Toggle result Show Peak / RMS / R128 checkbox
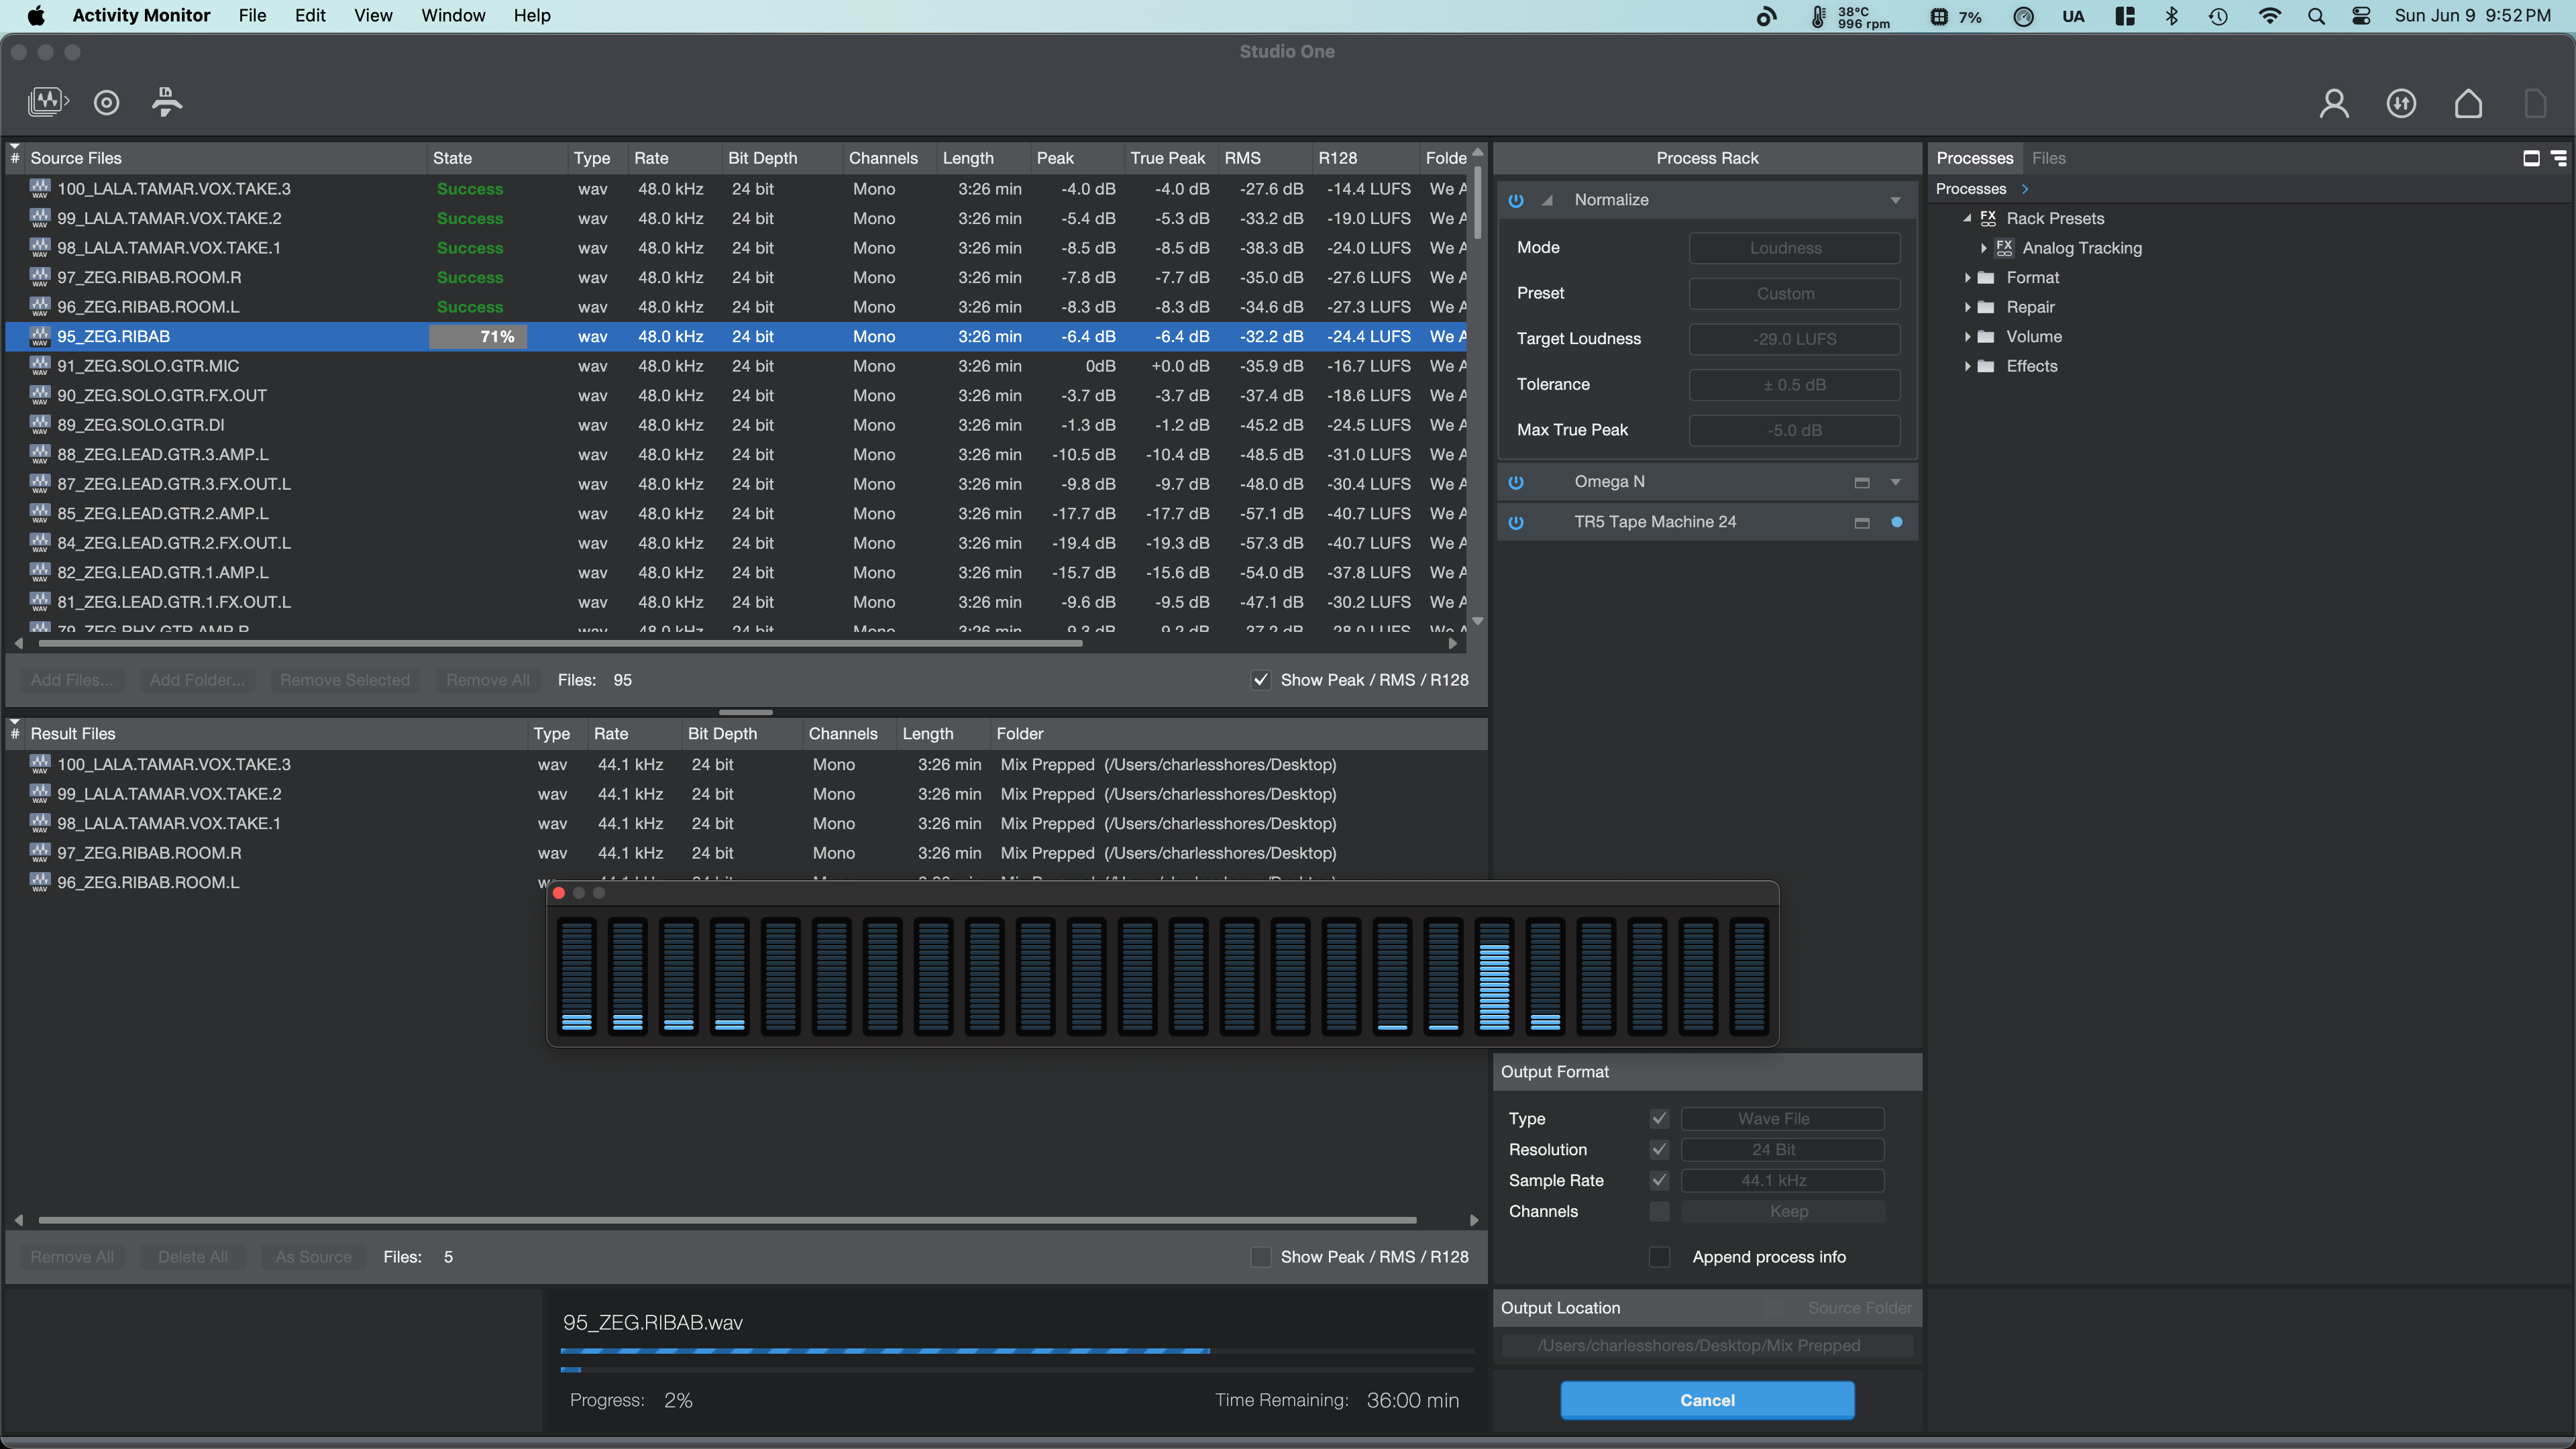This screenshot has height=1449, width=2576. (1260, 1257)
